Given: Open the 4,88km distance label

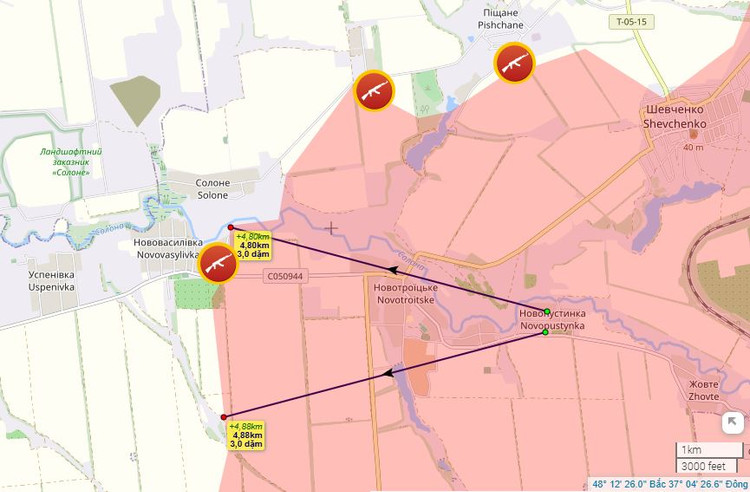Looking at the screenshot, I should 246,435.
